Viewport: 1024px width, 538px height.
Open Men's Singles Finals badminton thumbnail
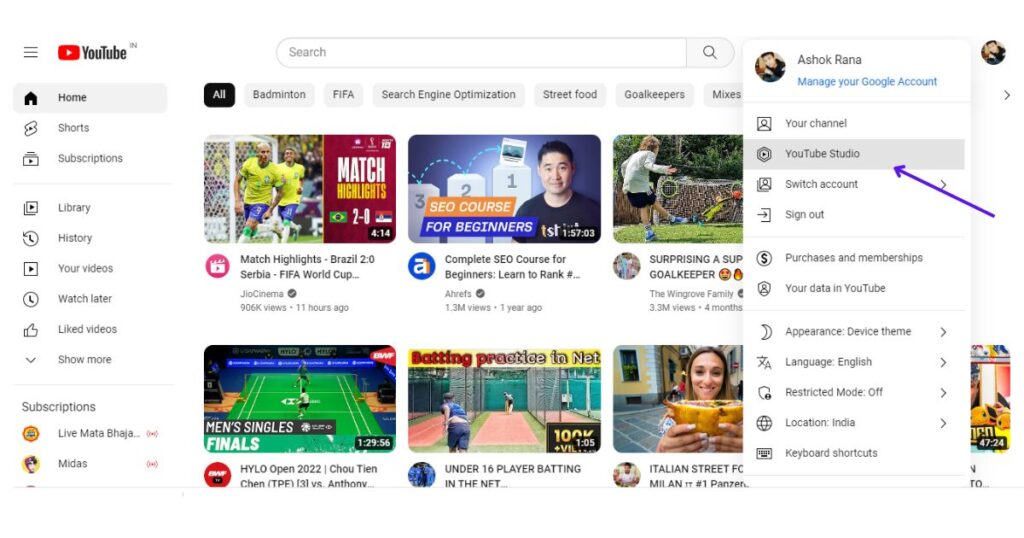pyautogui.click(x=300, y=399)
